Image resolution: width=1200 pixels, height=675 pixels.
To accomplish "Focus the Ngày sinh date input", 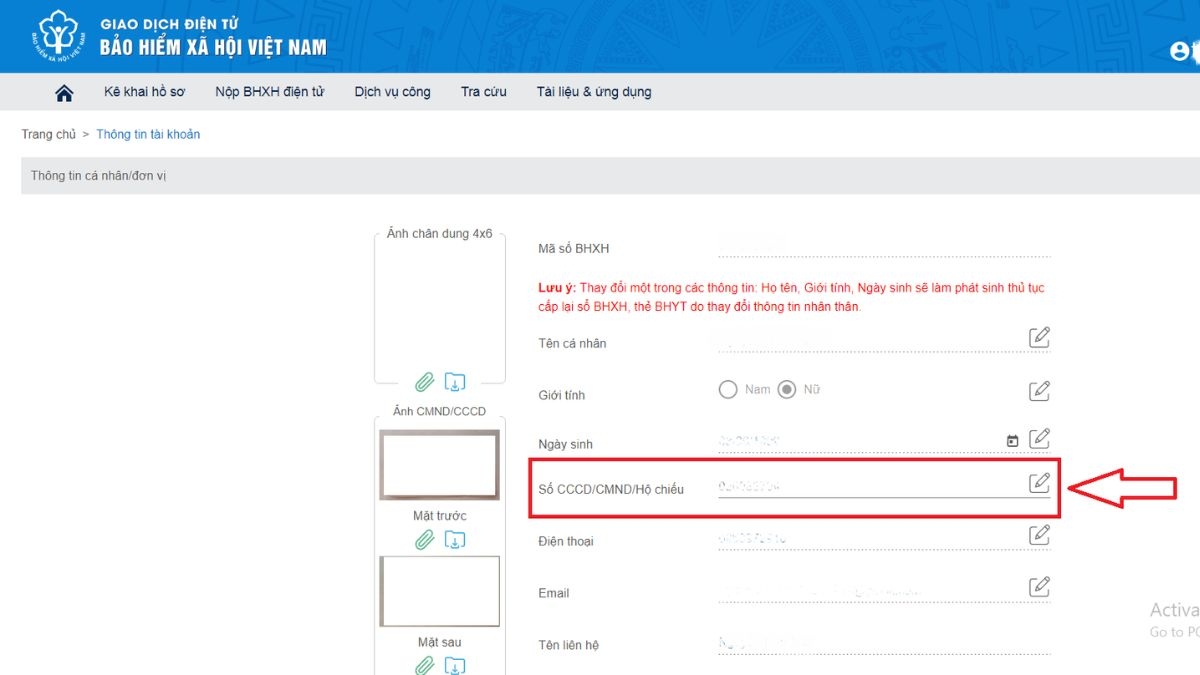I will click(860, 440).
